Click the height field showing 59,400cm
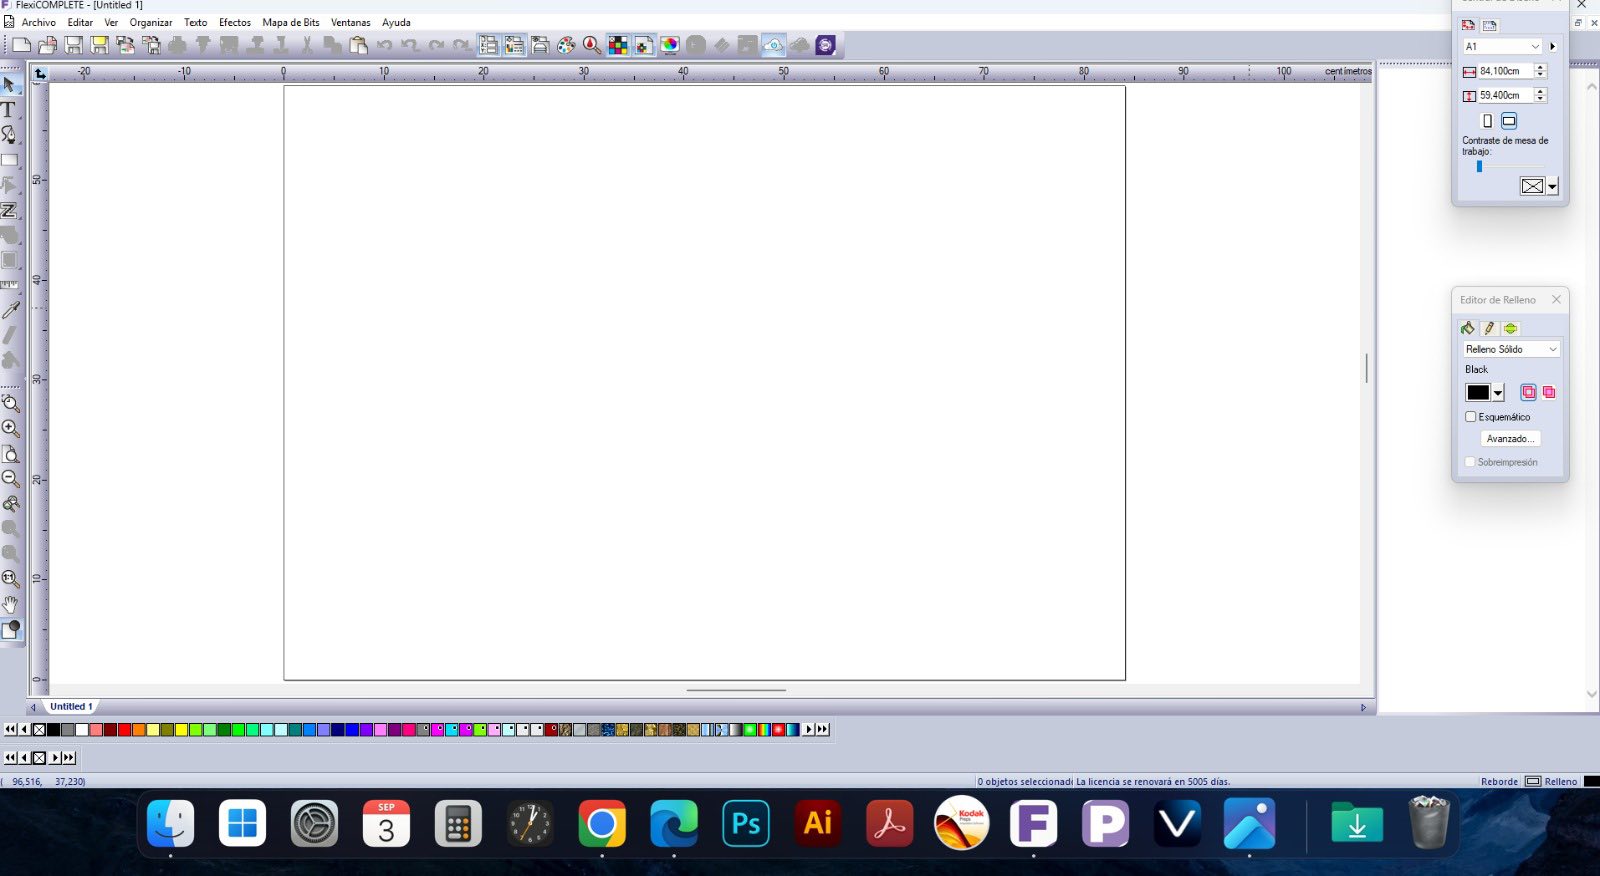This screenshot has width=1600, height=876. click(1506, 96)
